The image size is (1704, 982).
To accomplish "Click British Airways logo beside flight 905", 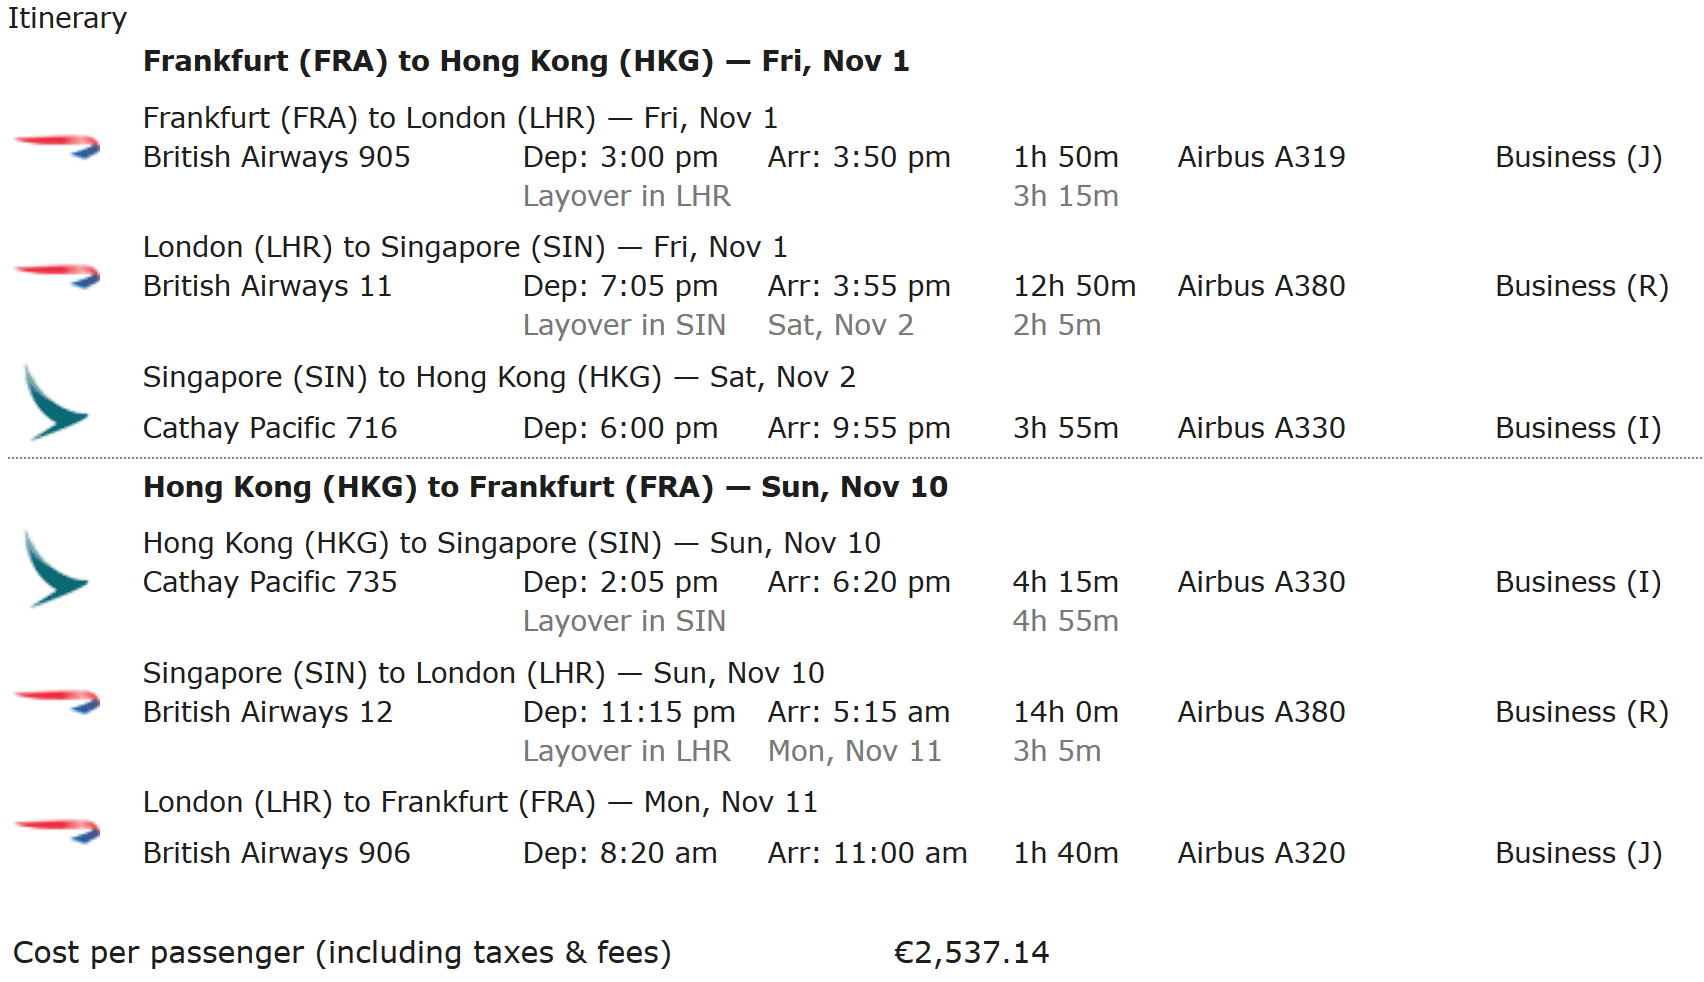I will [x=57, y=146].
